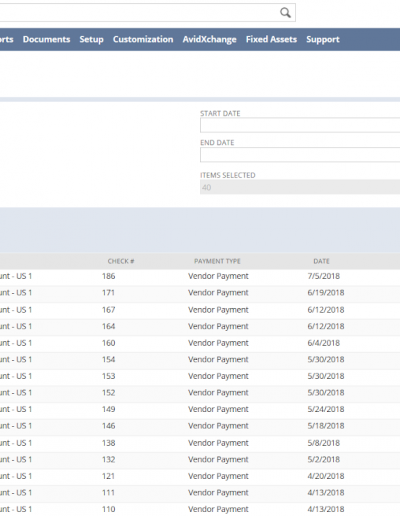Open the Fixed Assets menu
The height and width of the screenshot is (516, 400).
click(271, 39)
